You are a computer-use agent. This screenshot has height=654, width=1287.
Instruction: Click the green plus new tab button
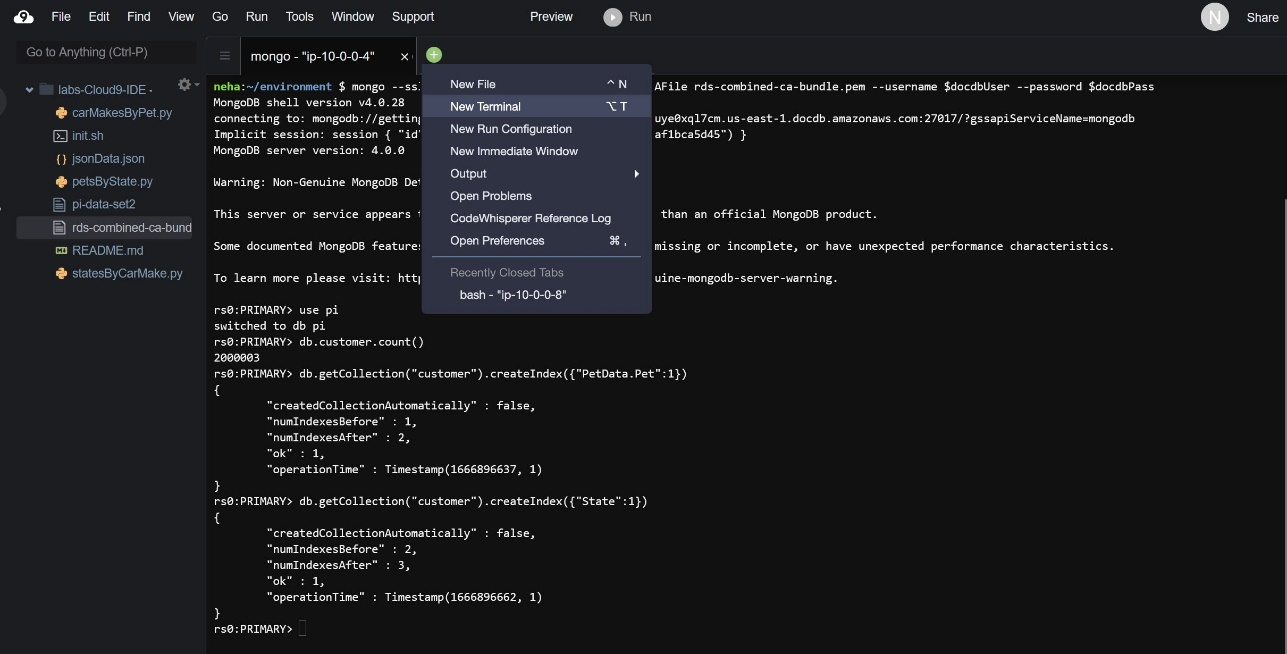433,55
